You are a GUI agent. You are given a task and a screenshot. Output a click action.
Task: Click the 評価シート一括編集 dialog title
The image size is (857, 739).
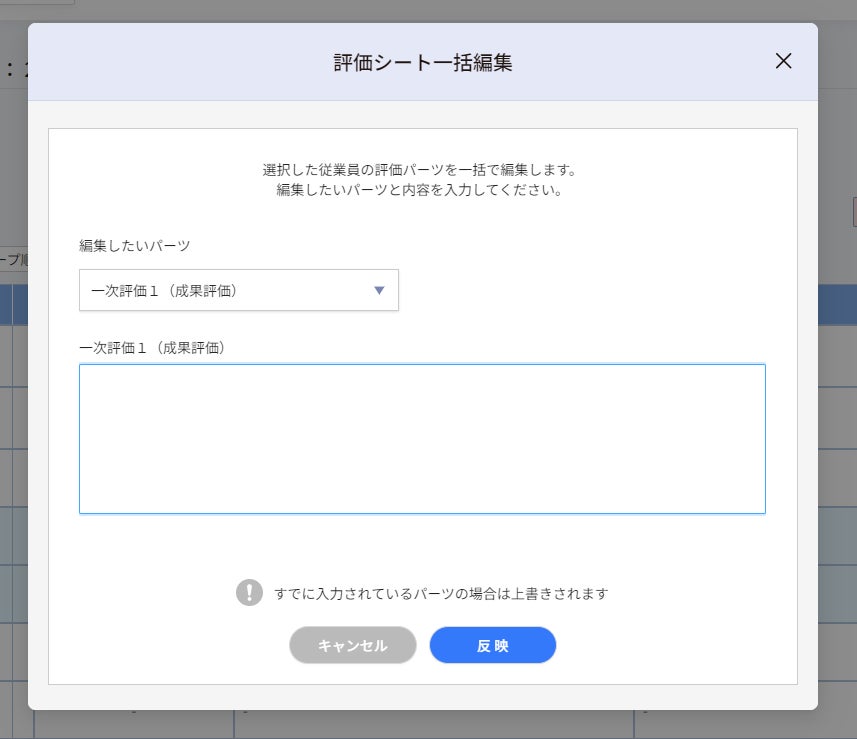(422, 62)
